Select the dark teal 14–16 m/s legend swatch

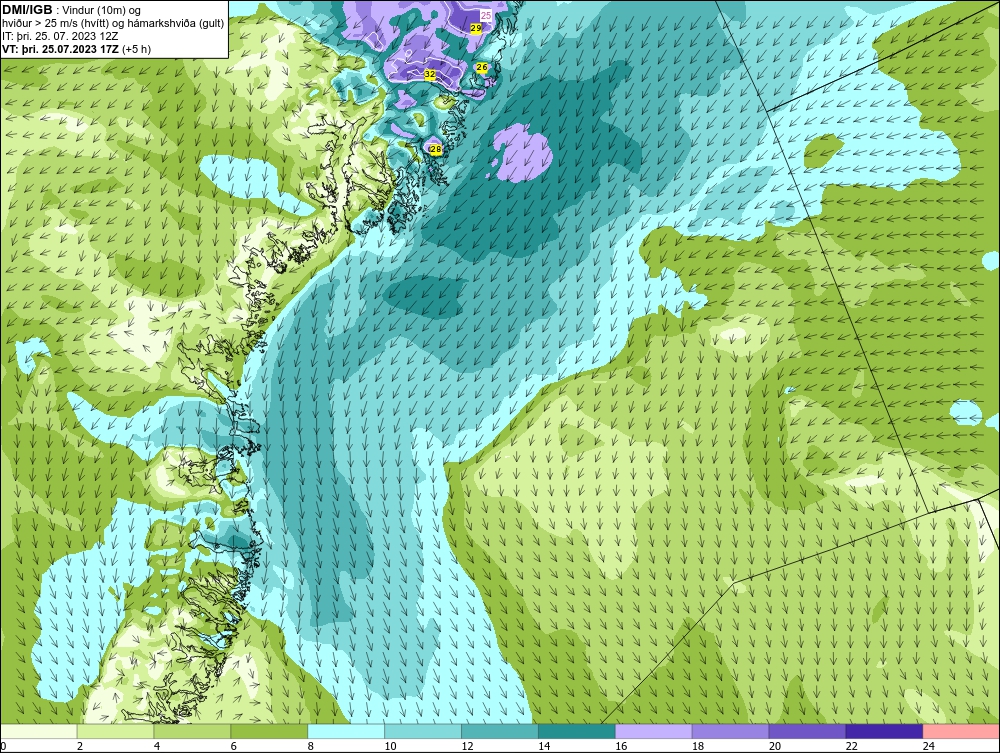tap(577, 731)
